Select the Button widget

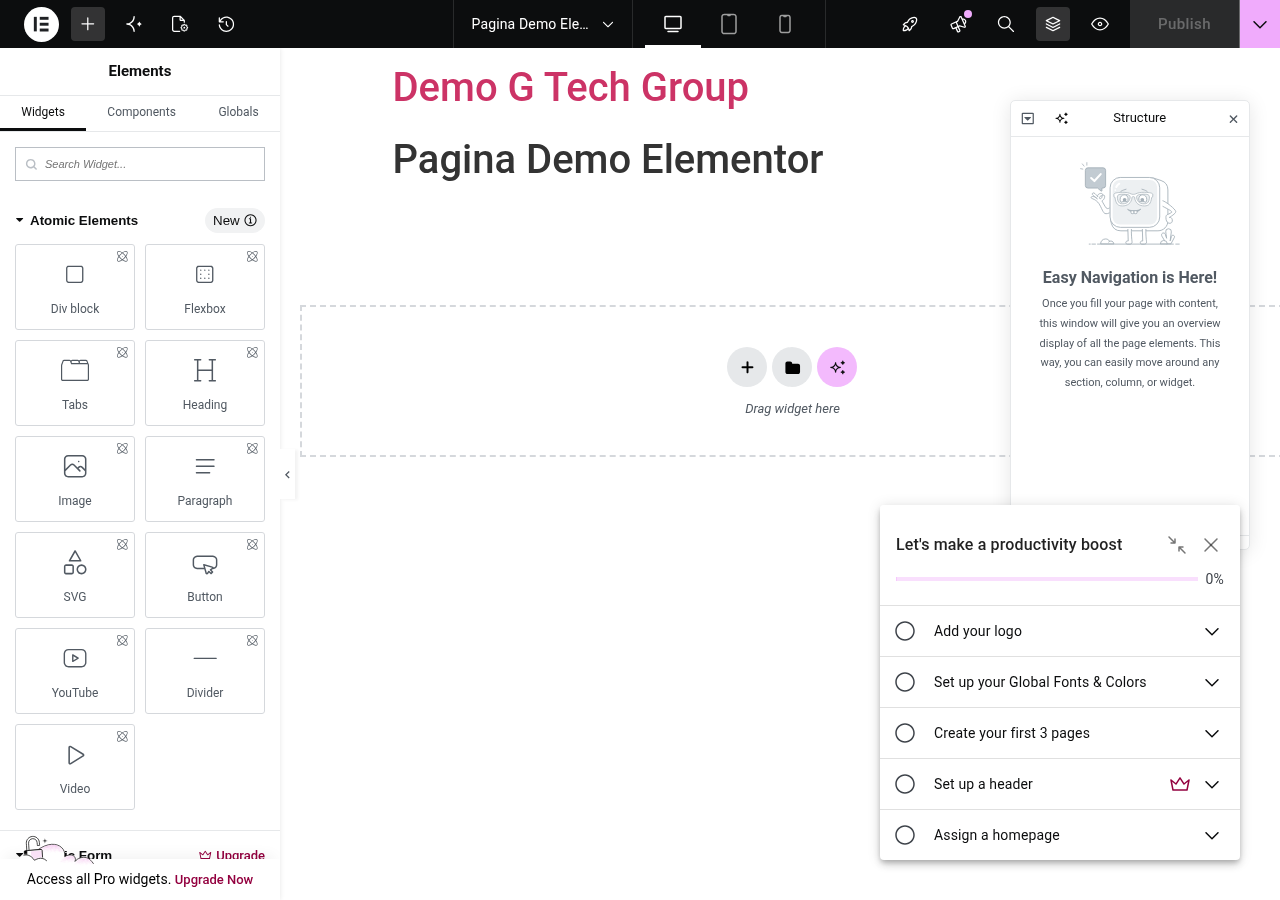pyautogui.click(x=205, y=575)
